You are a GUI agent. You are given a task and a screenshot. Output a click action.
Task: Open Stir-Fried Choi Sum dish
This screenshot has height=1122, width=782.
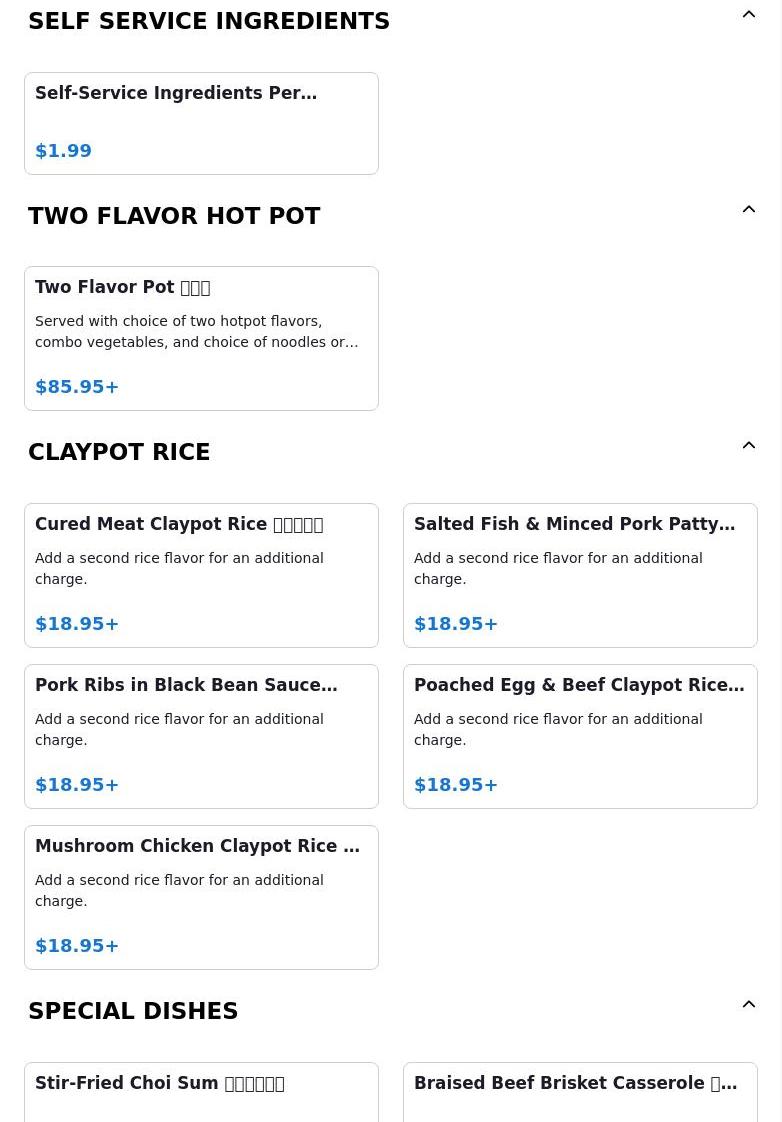(201, 1090)
